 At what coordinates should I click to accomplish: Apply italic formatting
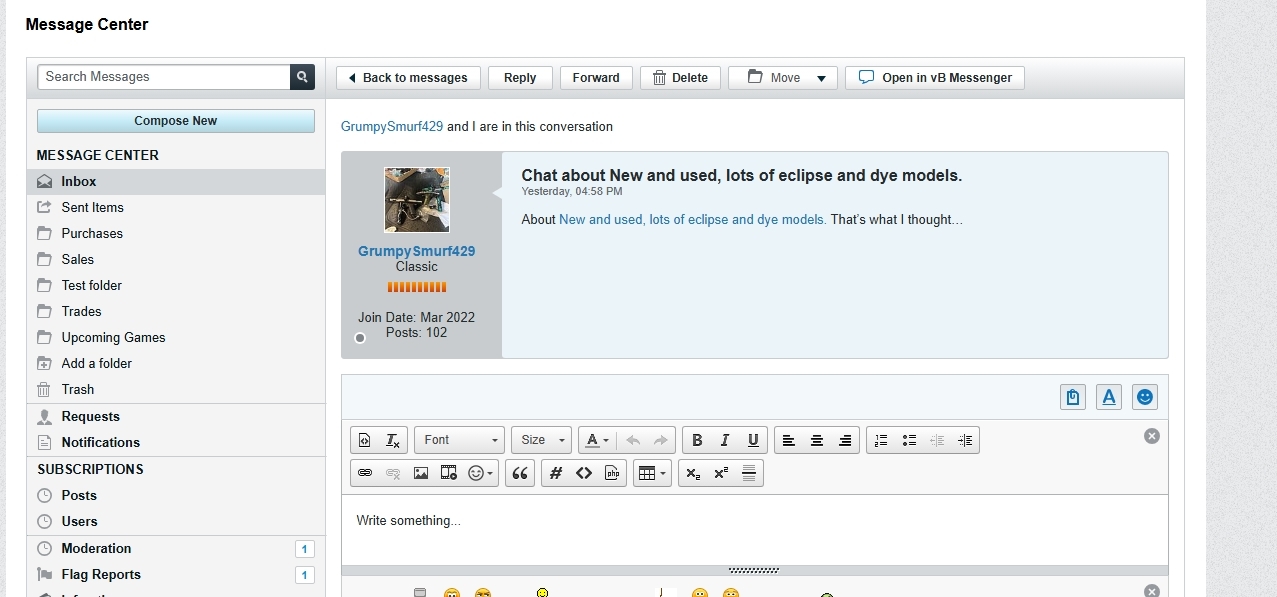point(725,440)
